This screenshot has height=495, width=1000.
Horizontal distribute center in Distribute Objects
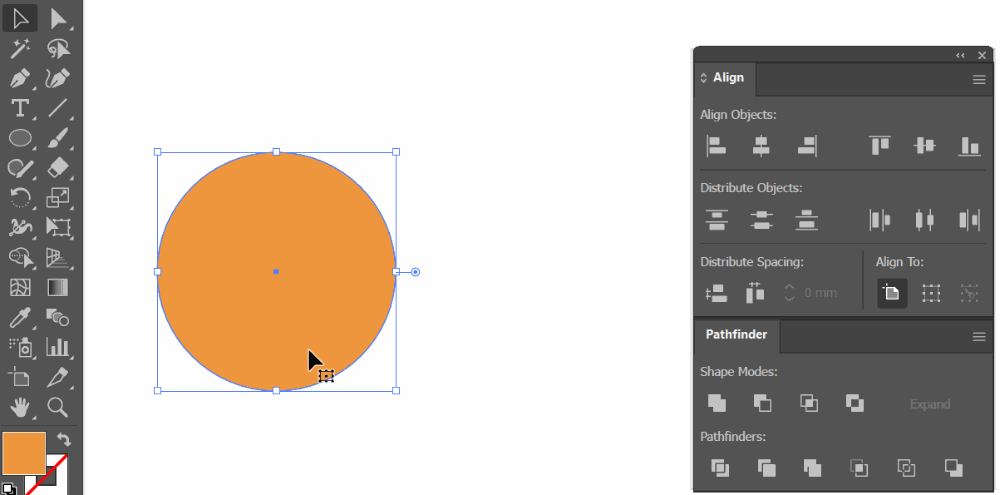pos(924,220)
